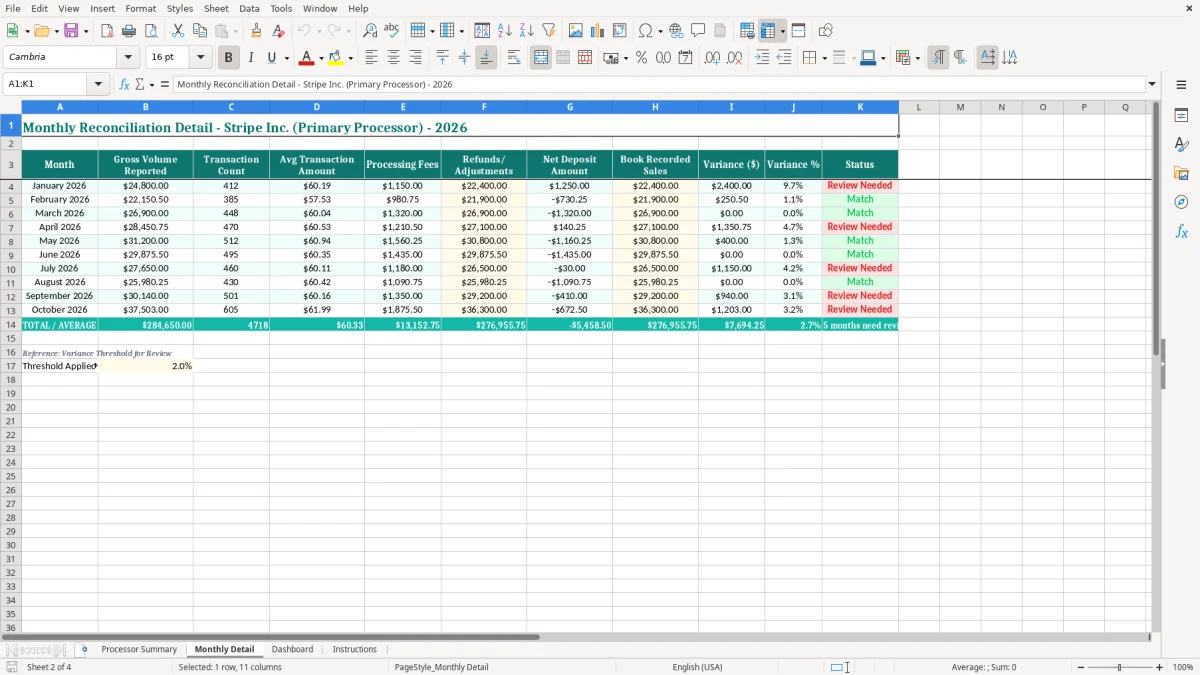This screenshot has height=675, width=1200.
Task: Switch to Instructions sheet tab
Action: [355, 649]
